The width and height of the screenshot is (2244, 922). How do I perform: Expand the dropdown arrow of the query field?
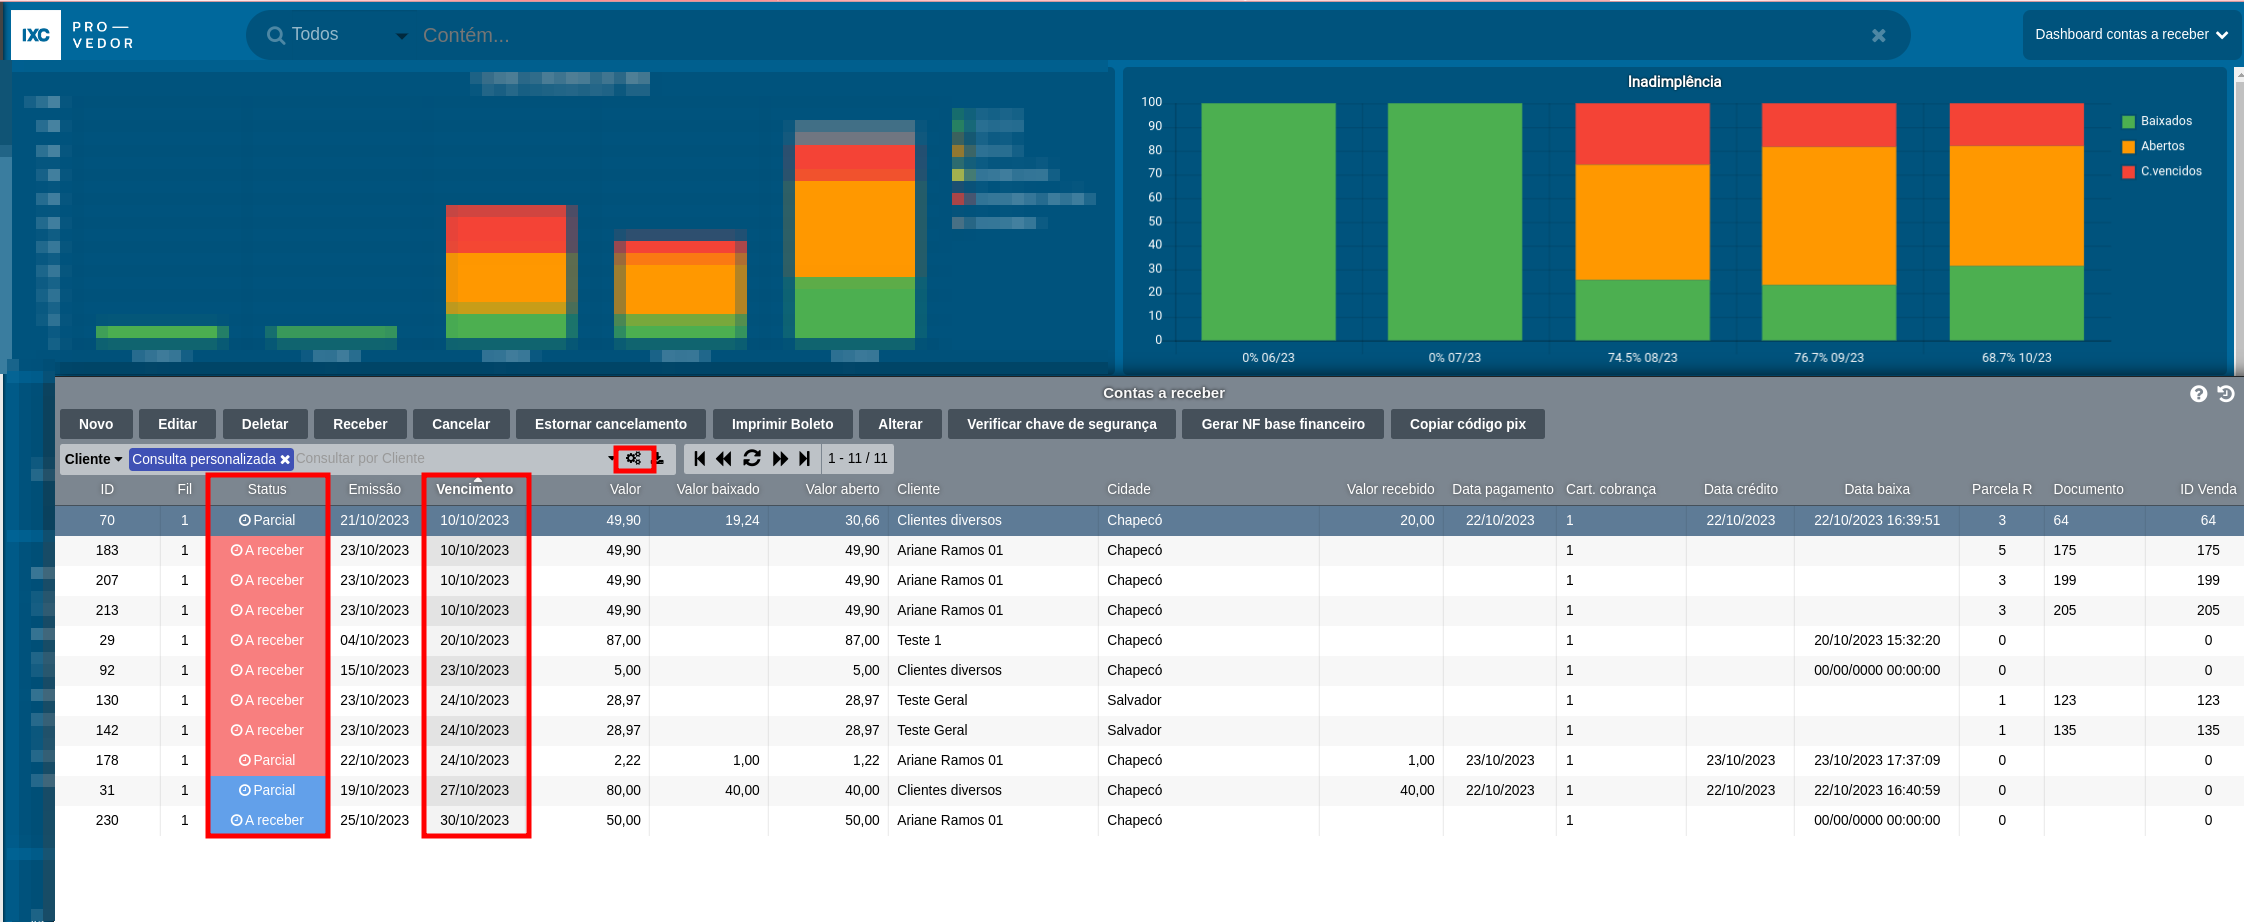click(611, 459)
